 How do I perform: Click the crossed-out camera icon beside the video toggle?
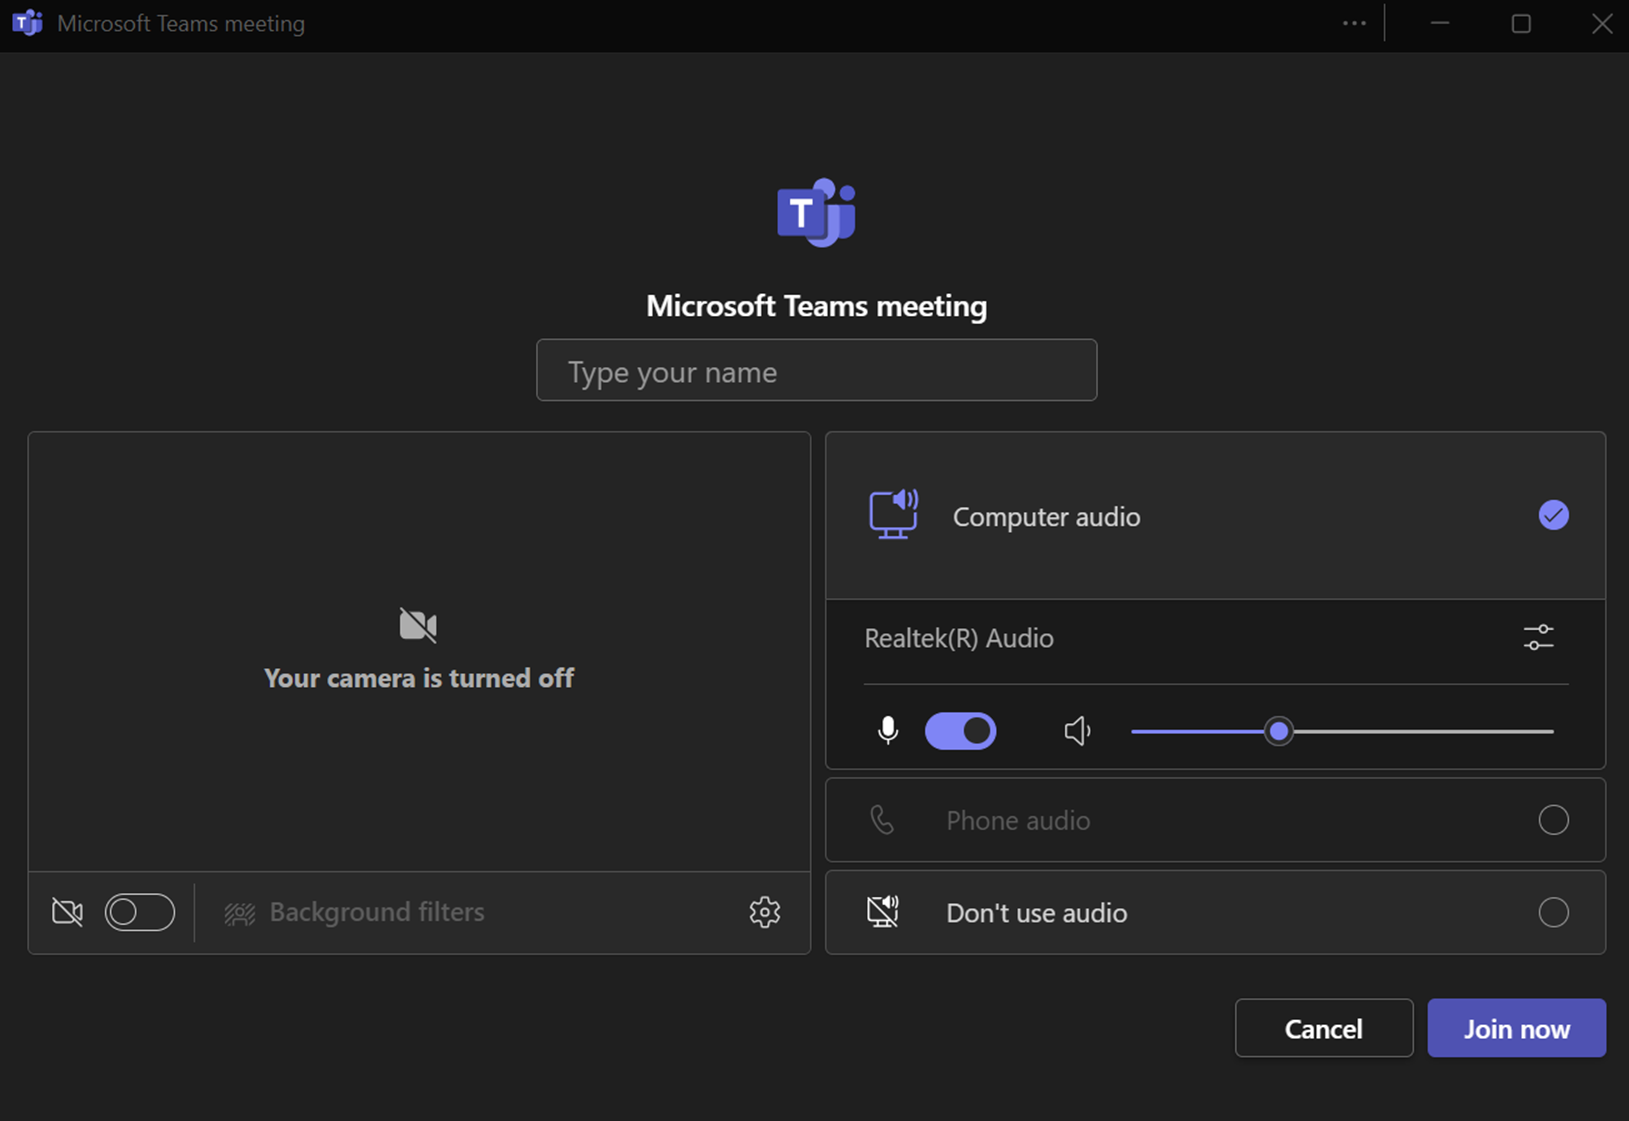coord(68,912)
